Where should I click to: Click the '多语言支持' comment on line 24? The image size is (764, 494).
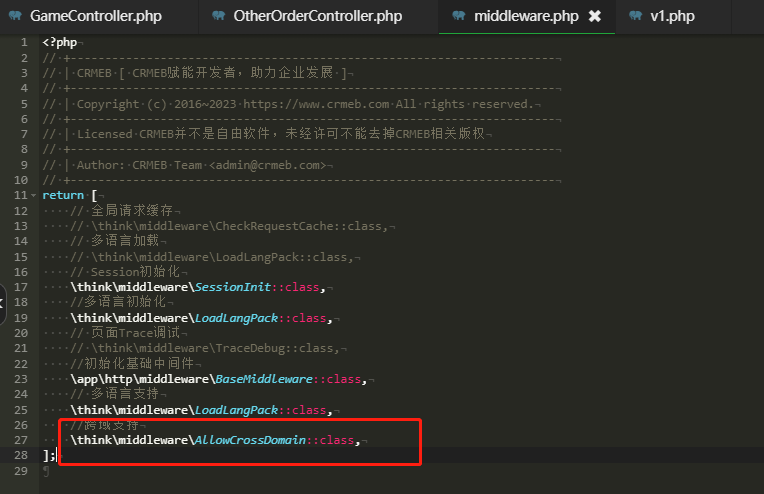coord(115,394)
